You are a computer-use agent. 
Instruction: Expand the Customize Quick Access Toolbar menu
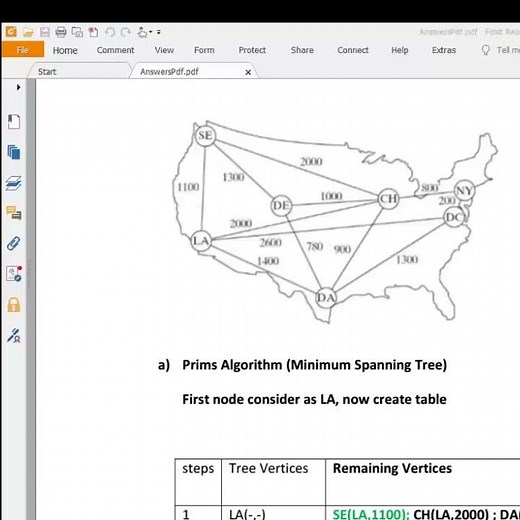tap(159, 32)
